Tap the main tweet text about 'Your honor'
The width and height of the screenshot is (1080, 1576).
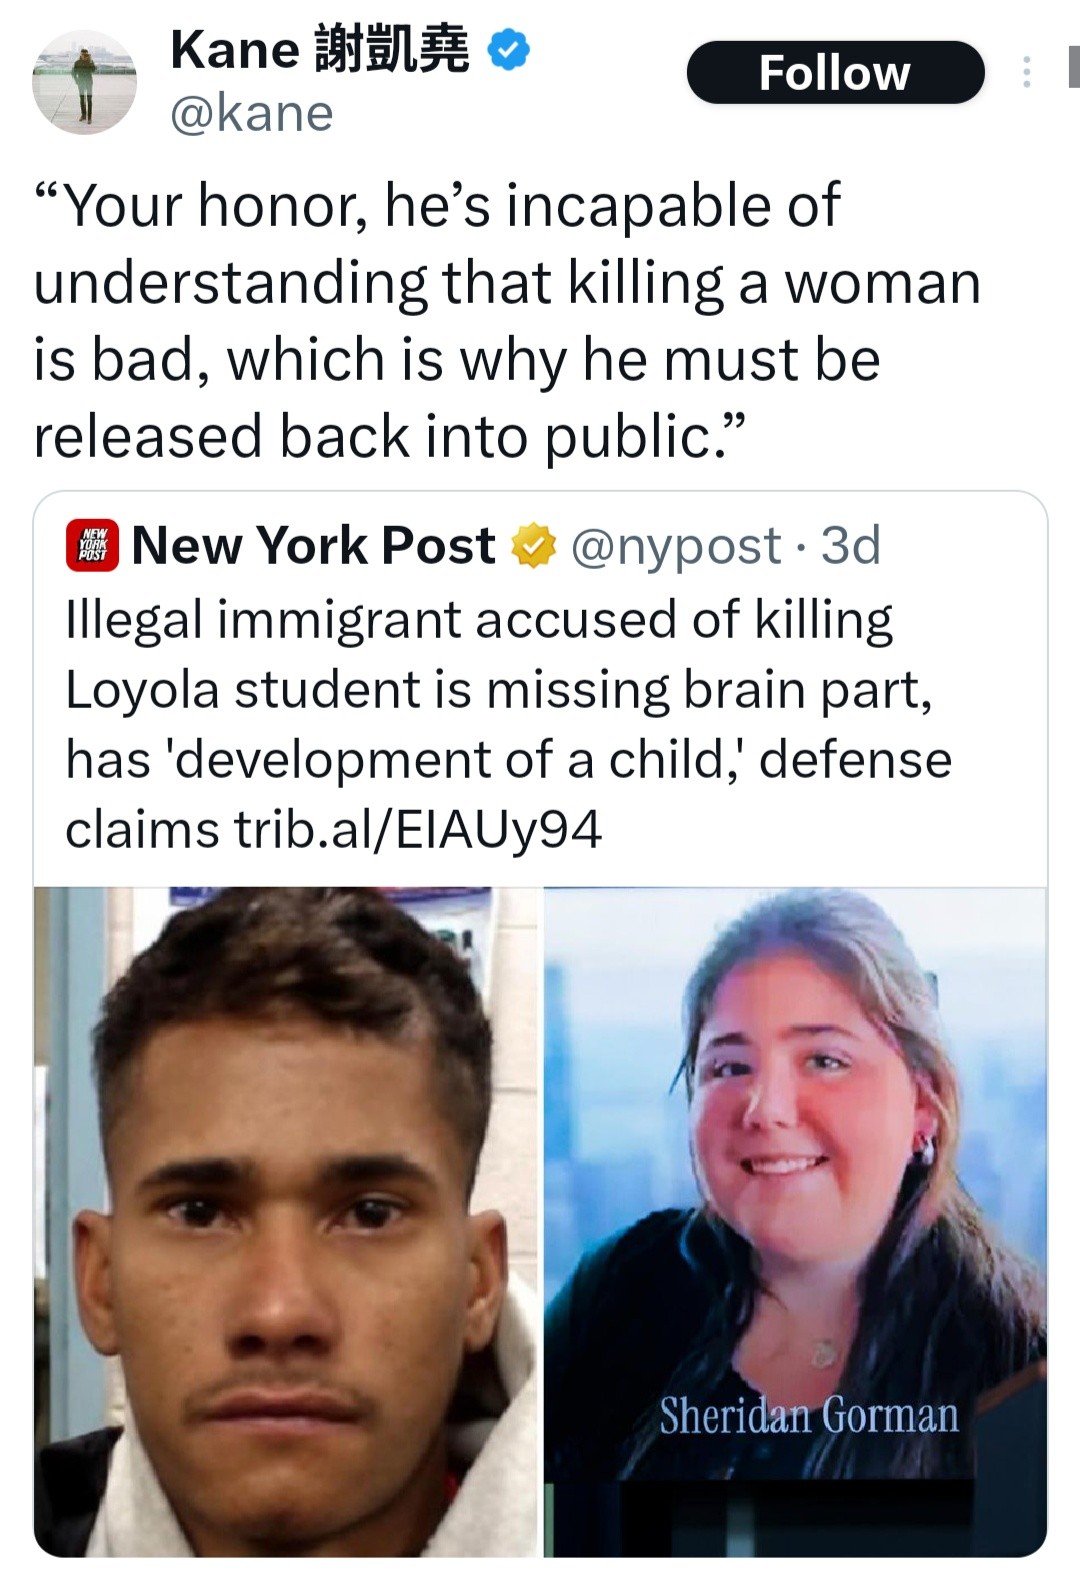tap(507, 320)
